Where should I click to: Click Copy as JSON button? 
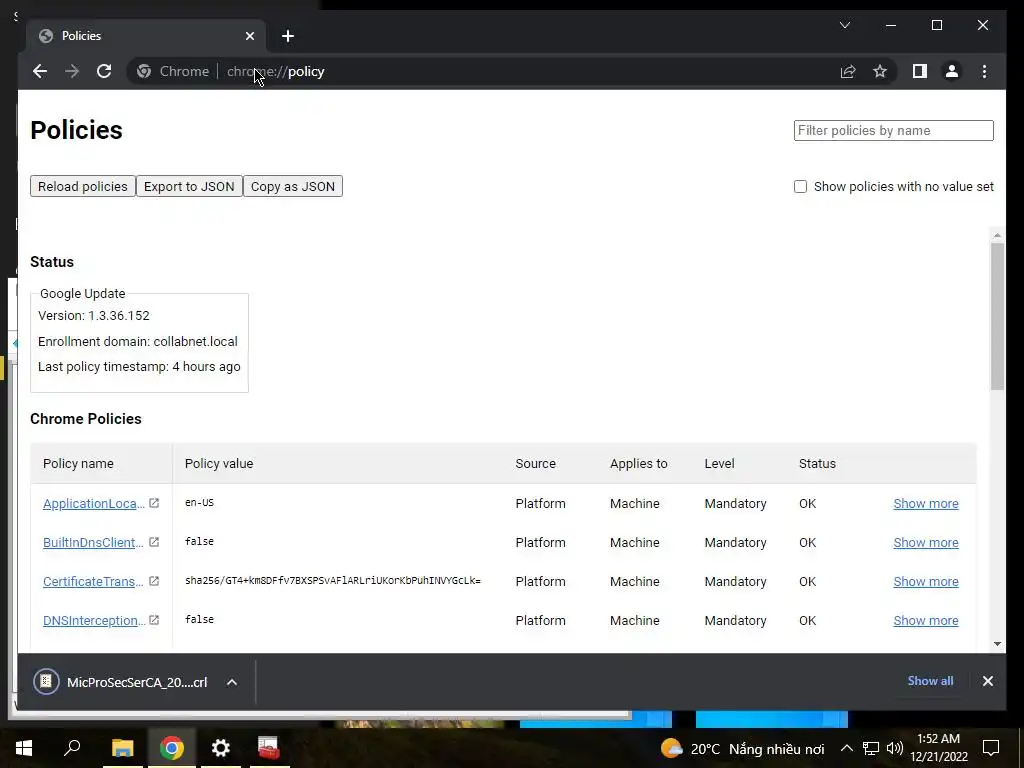pos(293,186)
